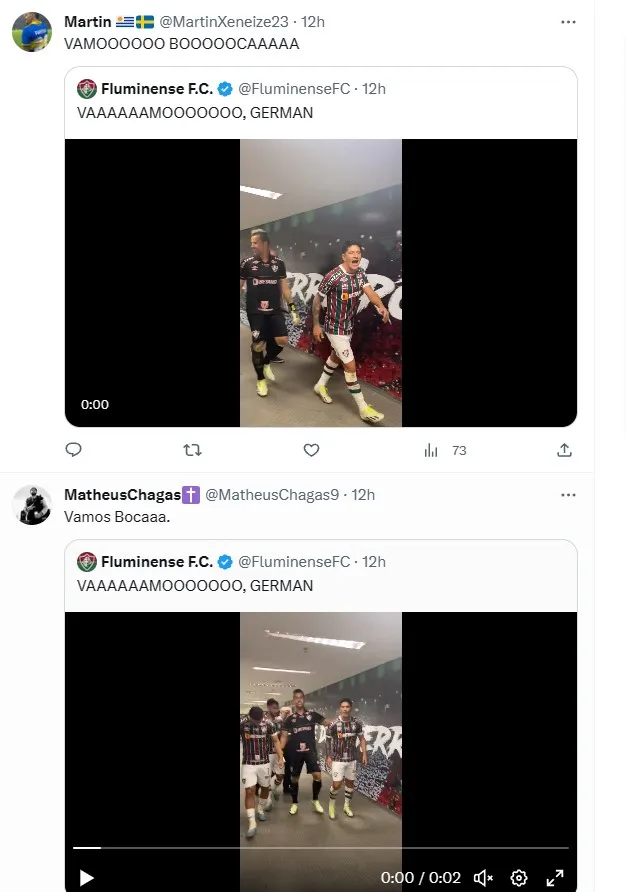Image resolution: width=626 pixels, height=892 pixels.
Task: Click Fluminense F.C. crest in first quote
Action: click(87, 89)
